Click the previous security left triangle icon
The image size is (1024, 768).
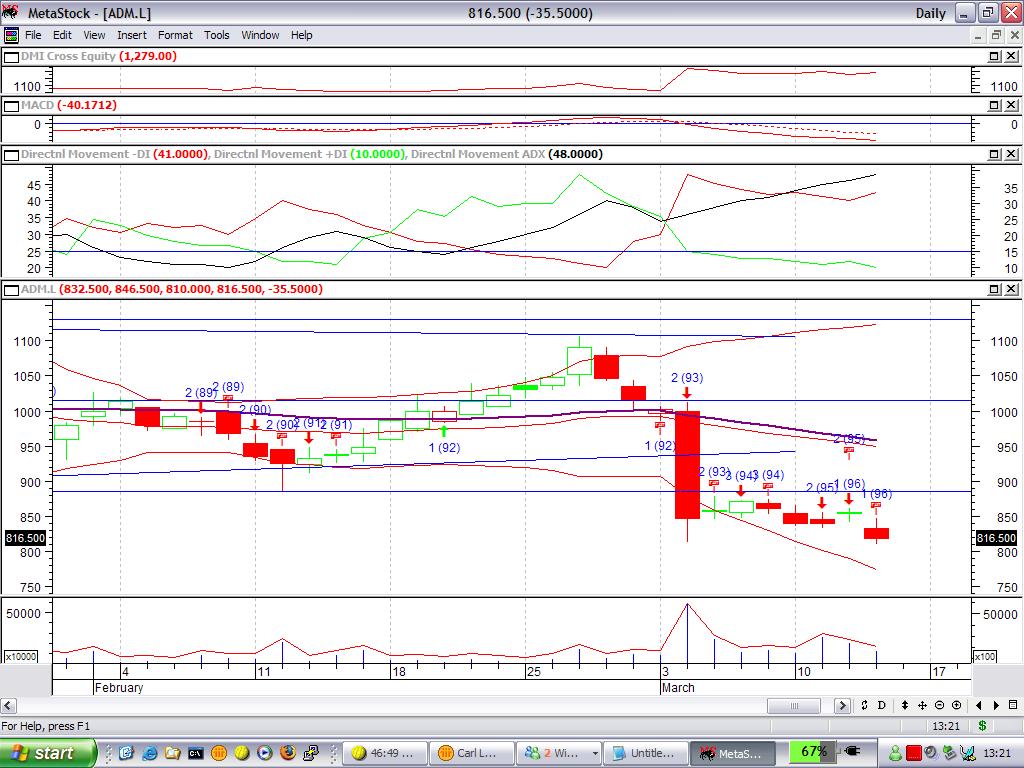point(978,705)
